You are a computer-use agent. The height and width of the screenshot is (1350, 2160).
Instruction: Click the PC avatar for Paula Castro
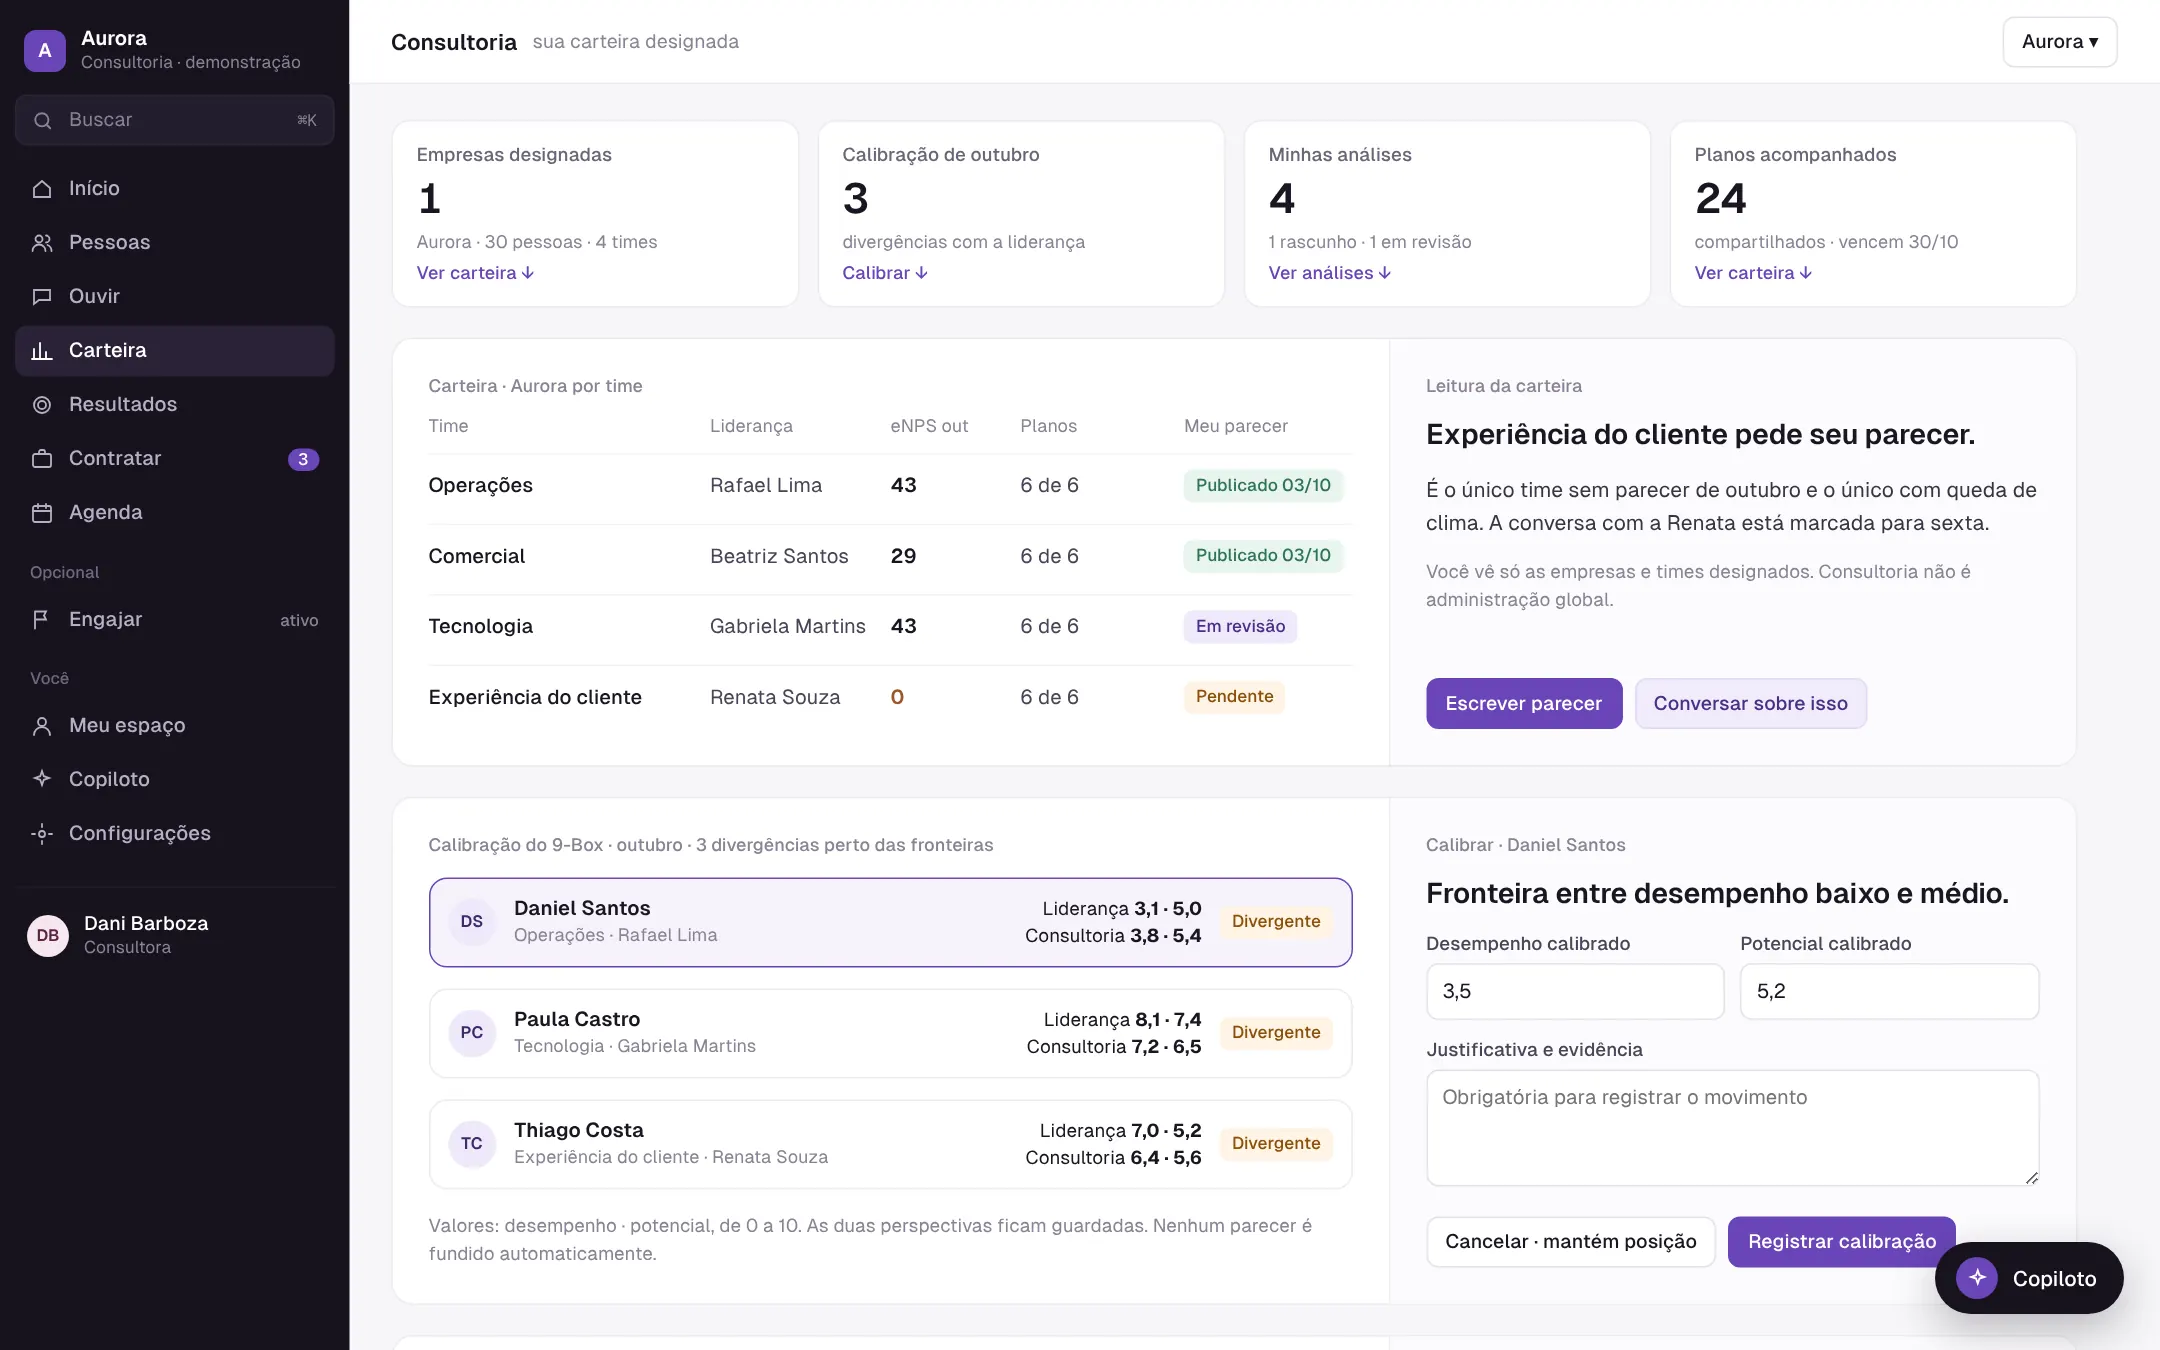[x=472, y=1033]
